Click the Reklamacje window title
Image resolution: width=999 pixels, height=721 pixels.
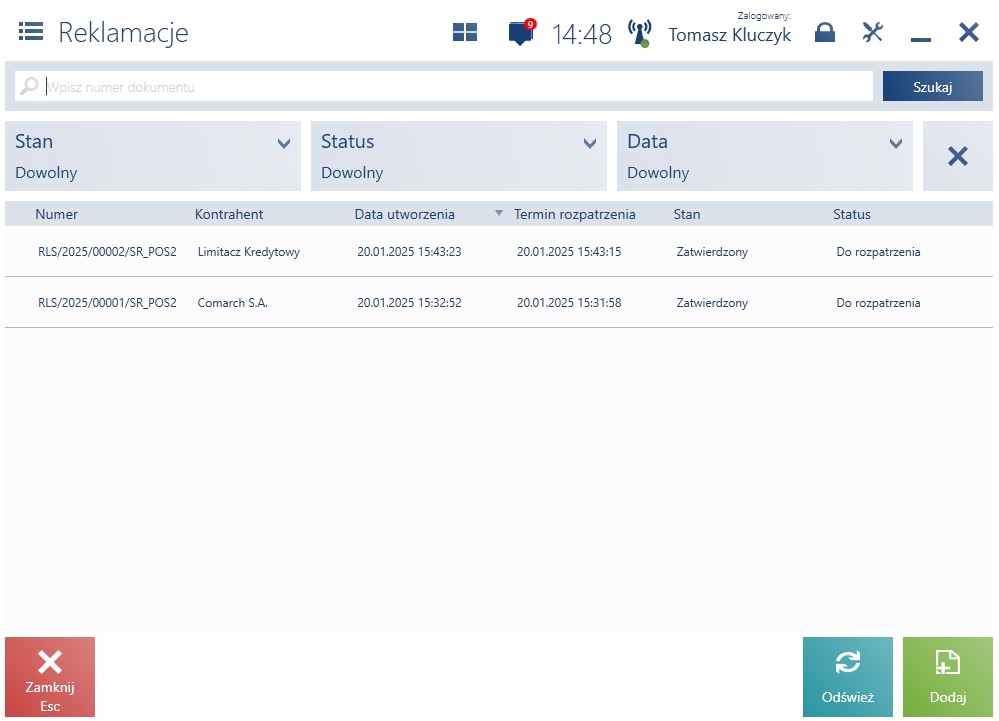click(124, 32)
